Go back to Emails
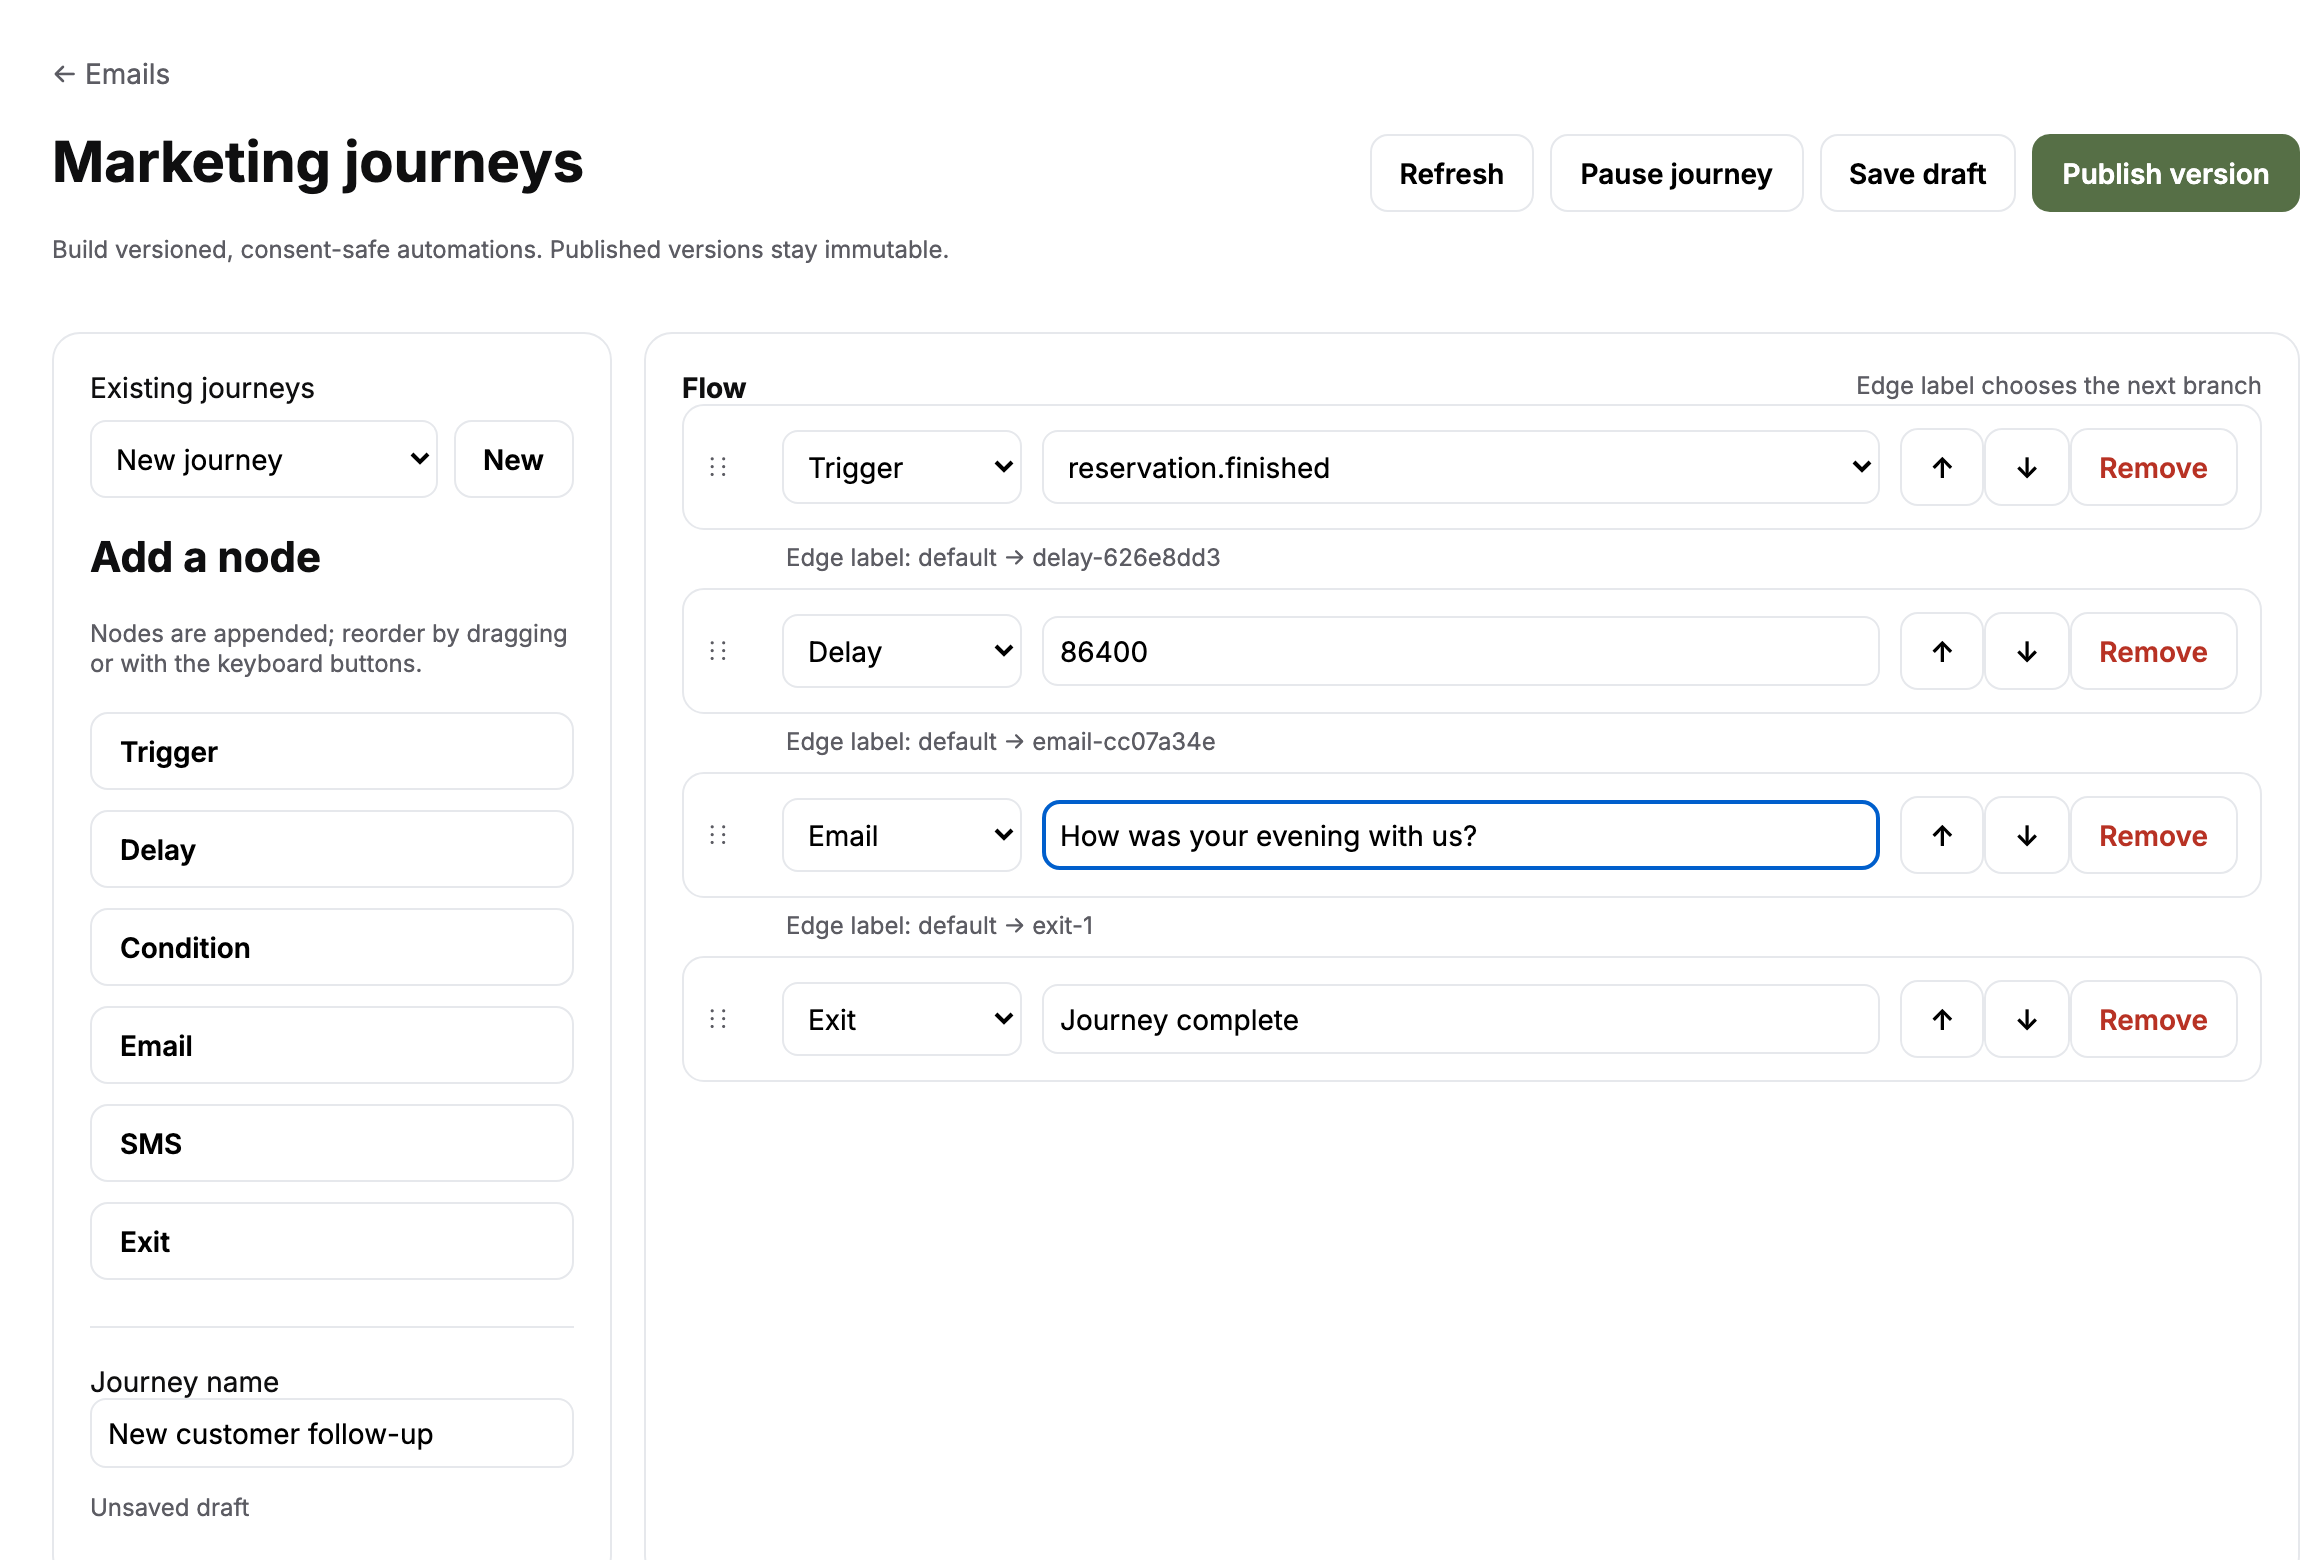The image size is (2320, 1560). coord(111,74)
